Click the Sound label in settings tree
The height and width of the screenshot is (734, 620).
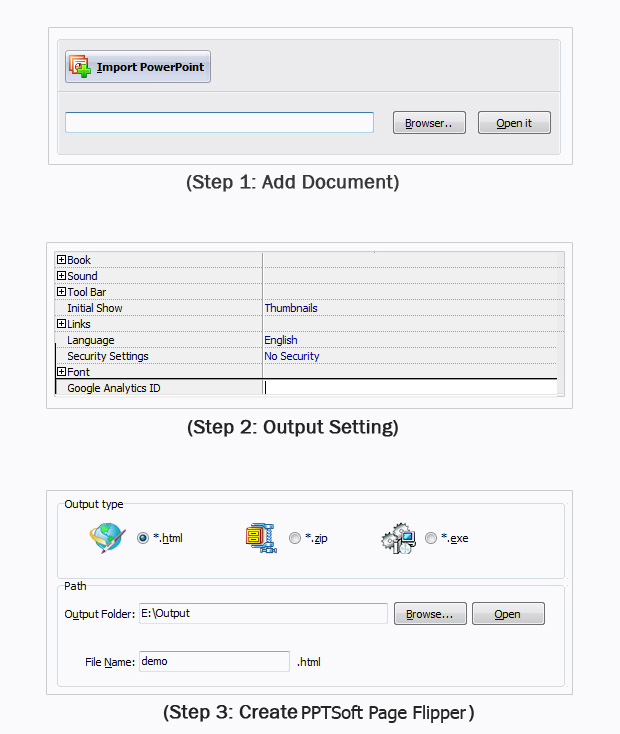point(82,276)
